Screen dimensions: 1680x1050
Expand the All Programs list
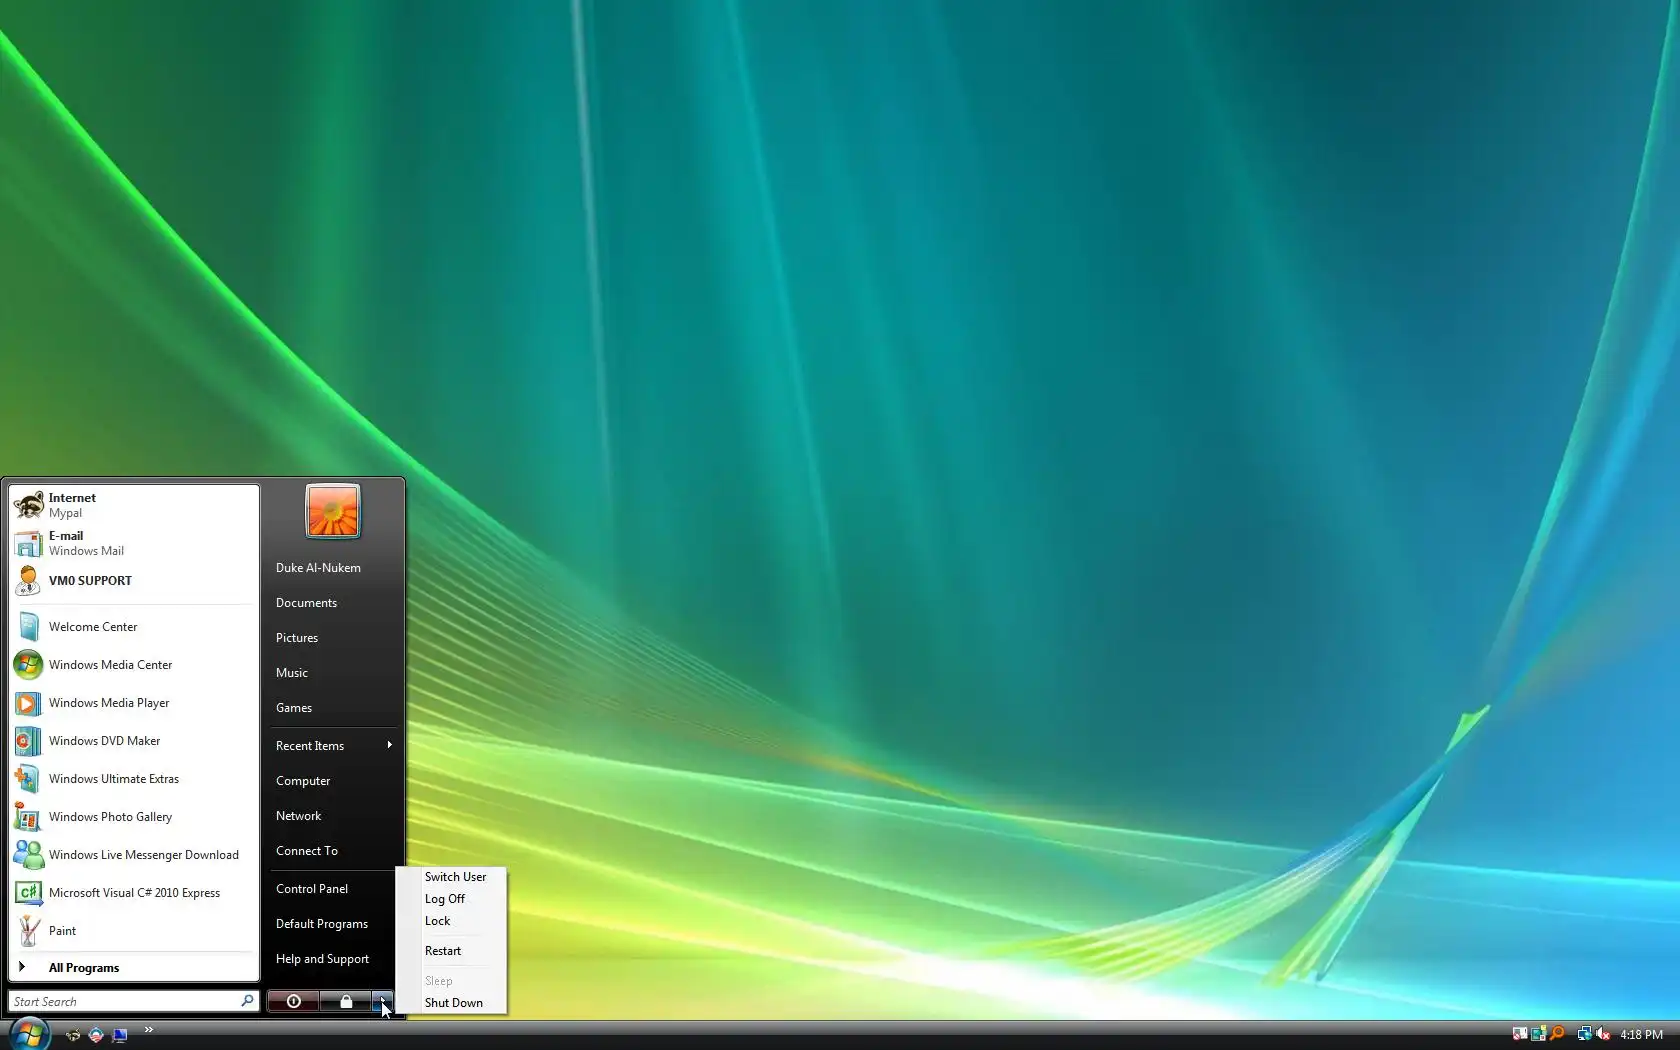[134, 968]
